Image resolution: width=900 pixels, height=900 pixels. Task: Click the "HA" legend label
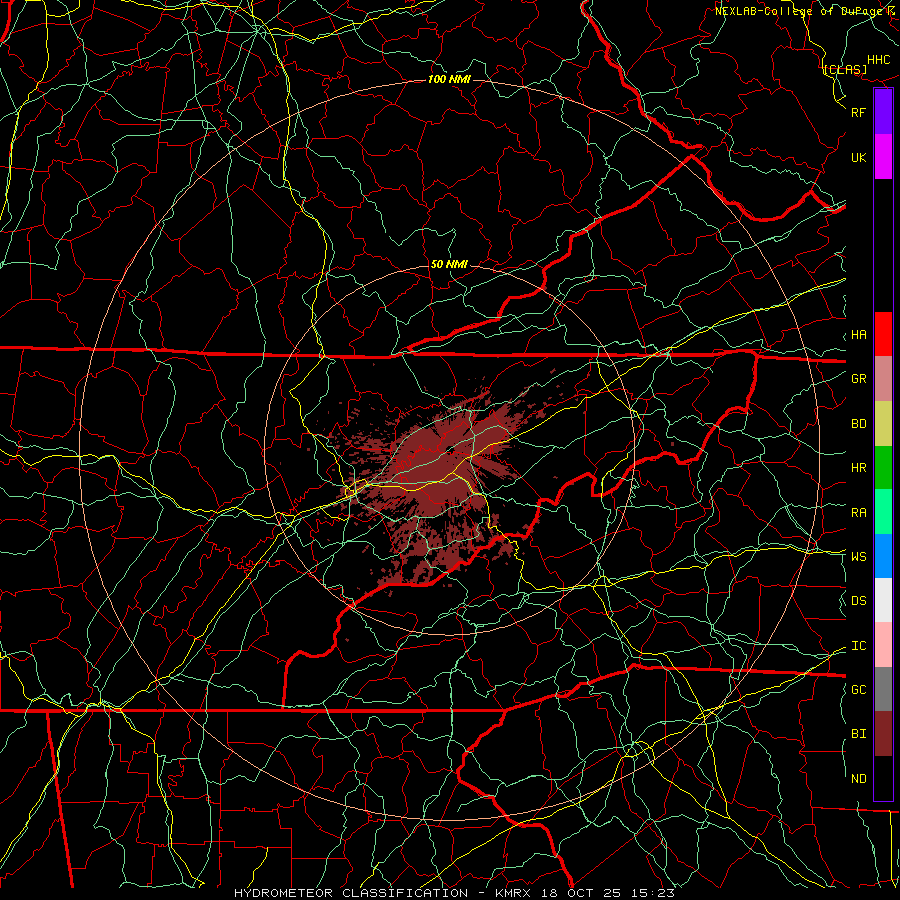(x=859, y=334)
